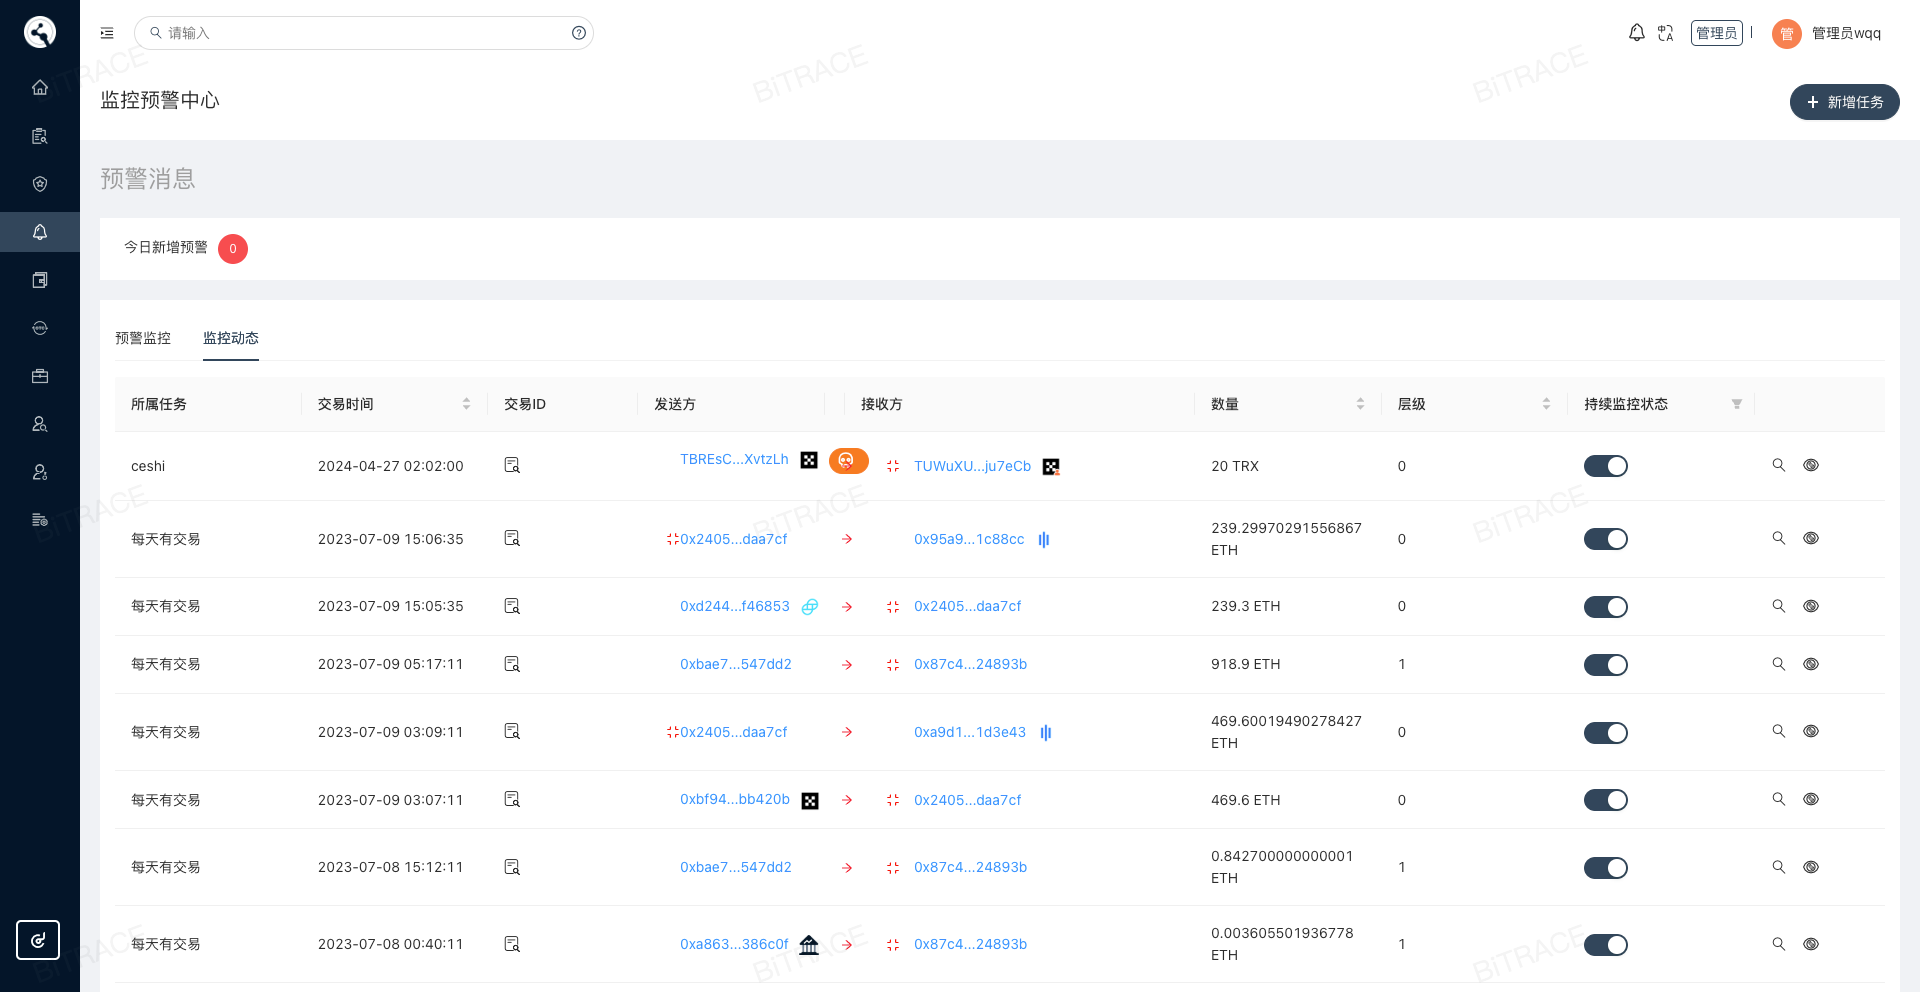Screen dimensions: 1920x992
Task: Open the briefcase icon in sidebar
Action: (40, 376)
